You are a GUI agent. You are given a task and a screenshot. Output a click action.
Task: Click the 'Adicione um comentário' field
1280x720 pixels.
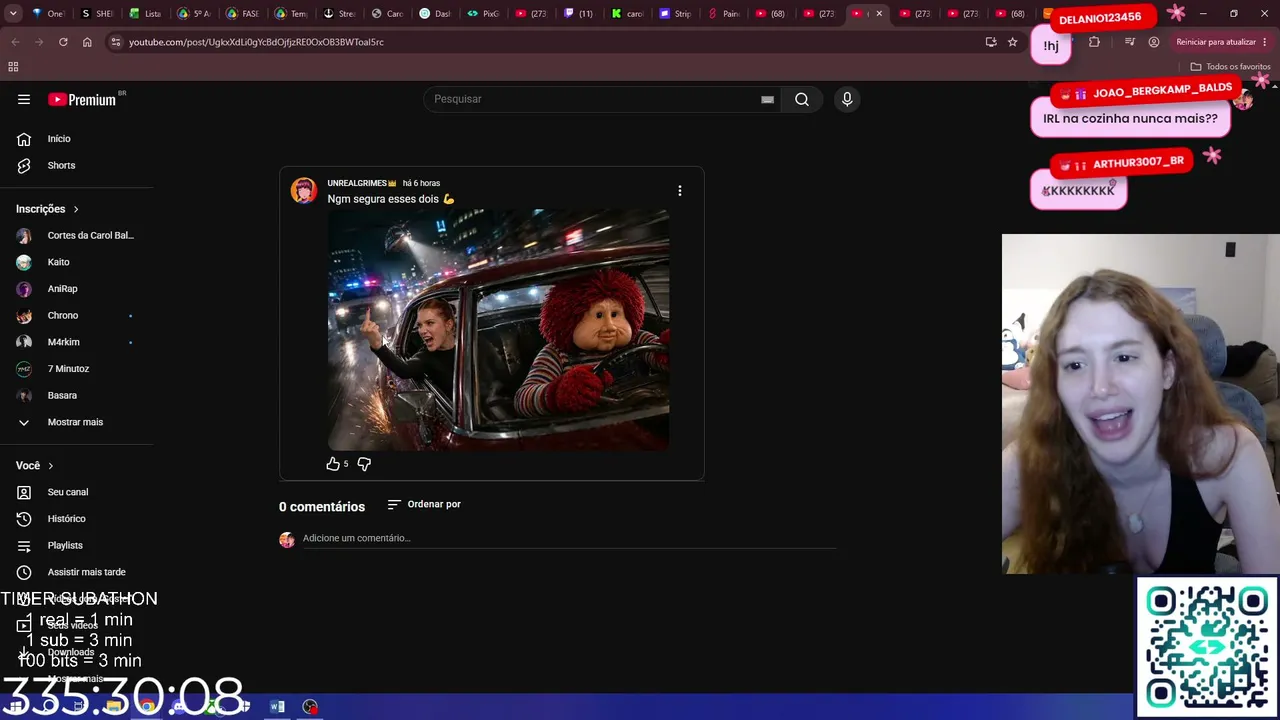coord(569,538)
